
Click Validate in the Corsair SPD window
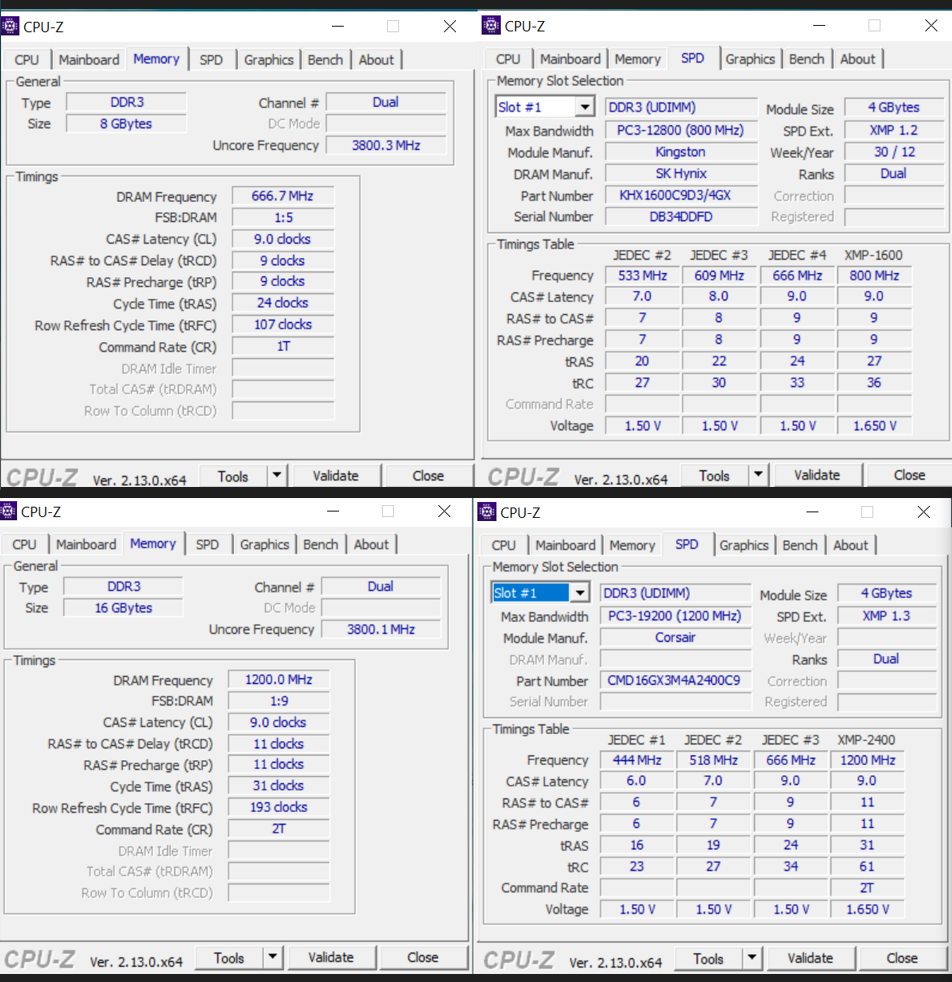[810, 958]
